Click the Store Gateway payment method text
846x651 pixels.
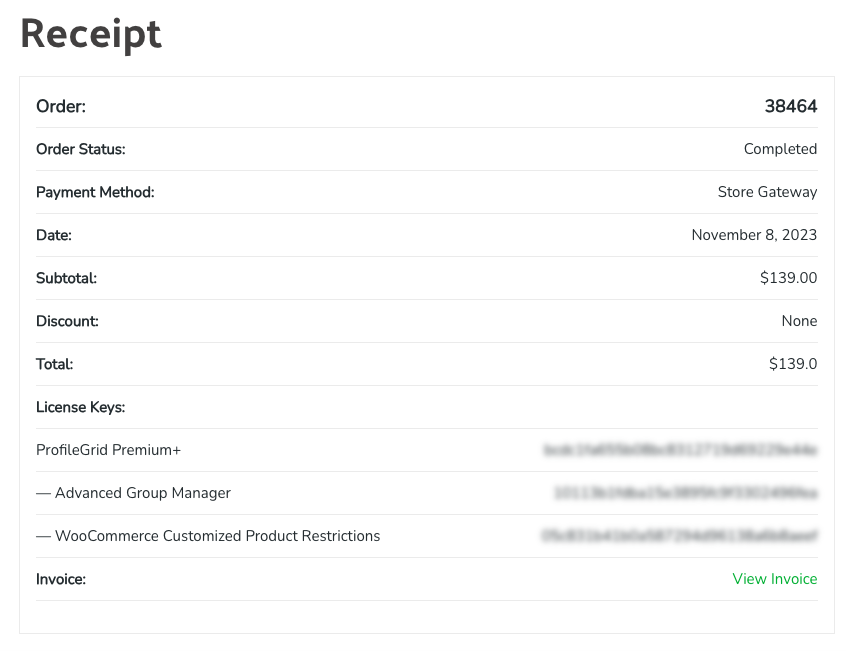767,192
